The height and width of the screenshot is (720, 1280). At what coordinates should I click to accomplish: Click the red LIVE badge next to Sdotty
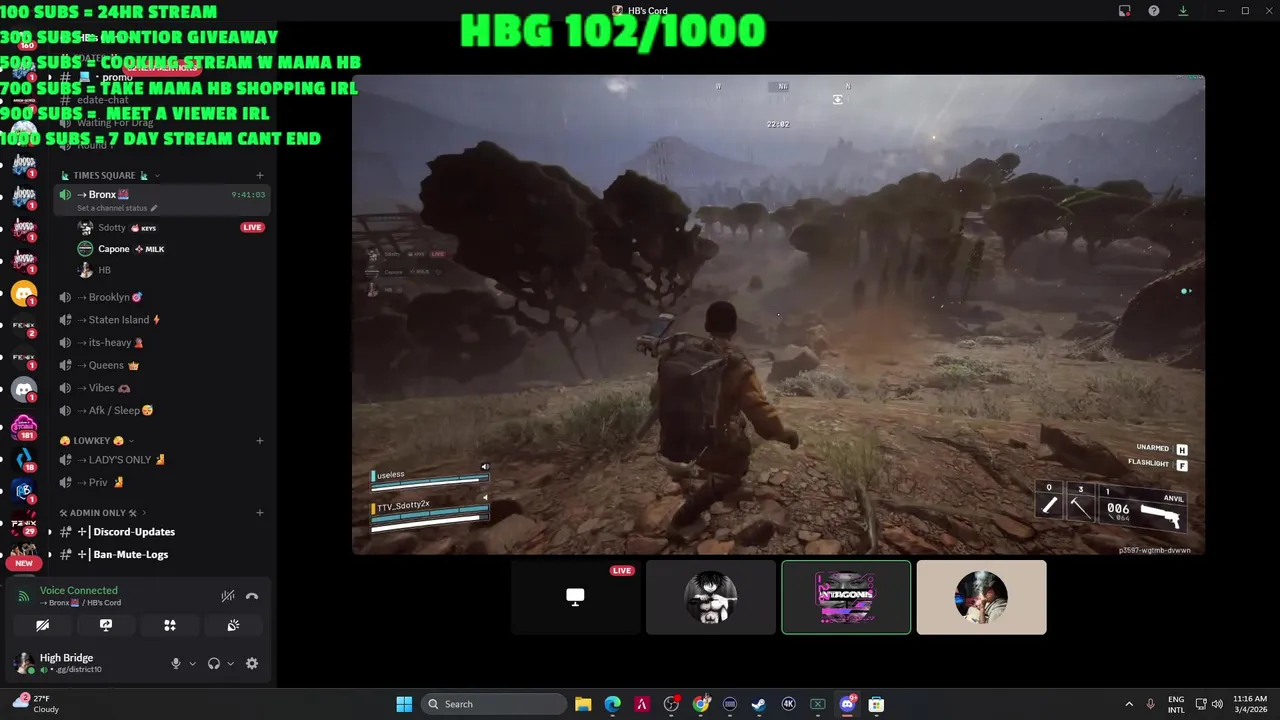(x=252, y=228)
